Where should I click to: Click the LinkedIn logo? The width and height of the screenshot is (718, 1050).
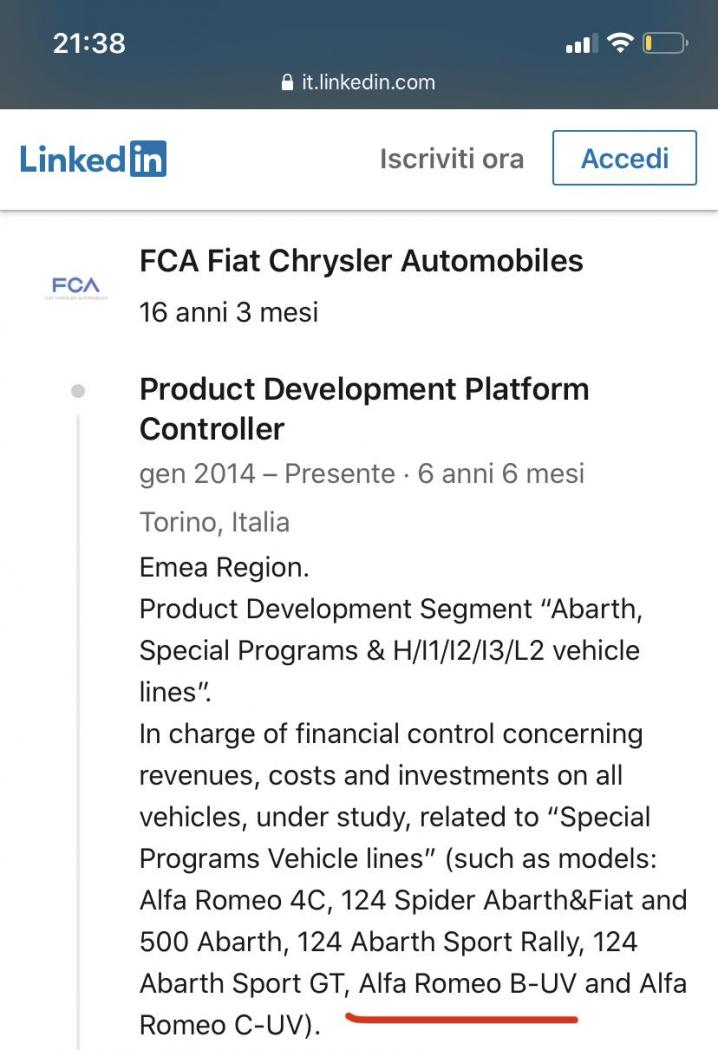pyautogui.click(x=93, y=159)
